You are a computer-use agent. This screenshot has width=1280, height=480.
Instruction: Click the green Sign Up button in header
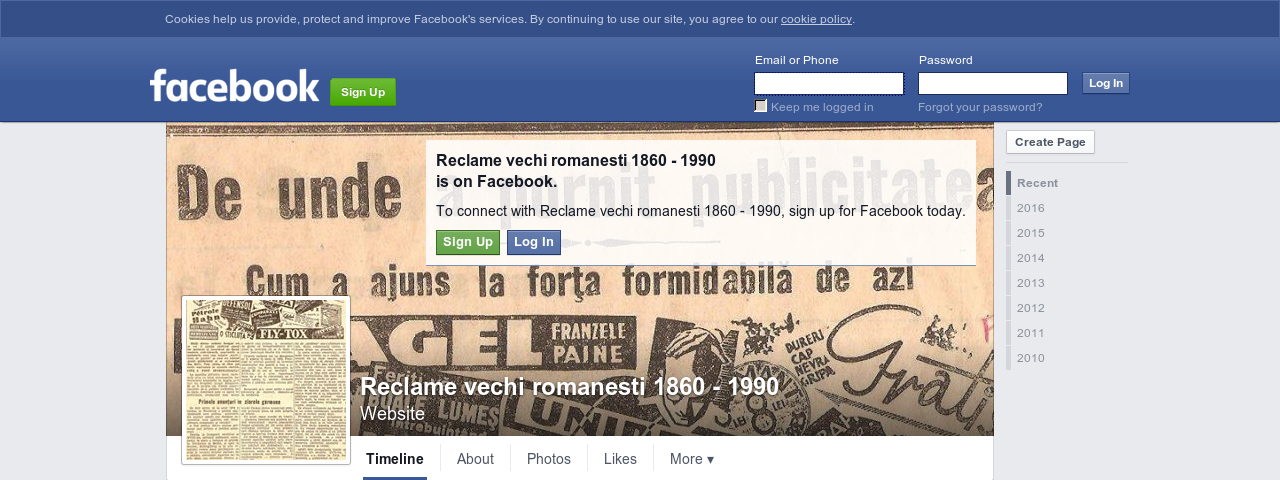coord(363,92)
